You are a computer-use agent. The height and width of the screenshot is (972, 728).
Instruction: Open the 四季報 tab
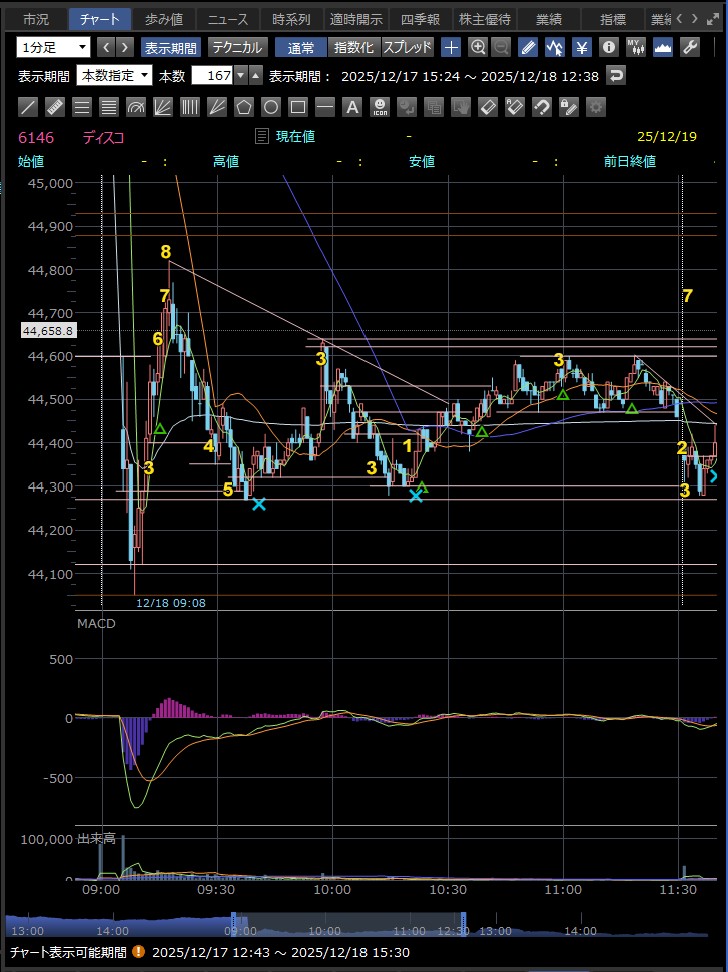pos(419,19)
